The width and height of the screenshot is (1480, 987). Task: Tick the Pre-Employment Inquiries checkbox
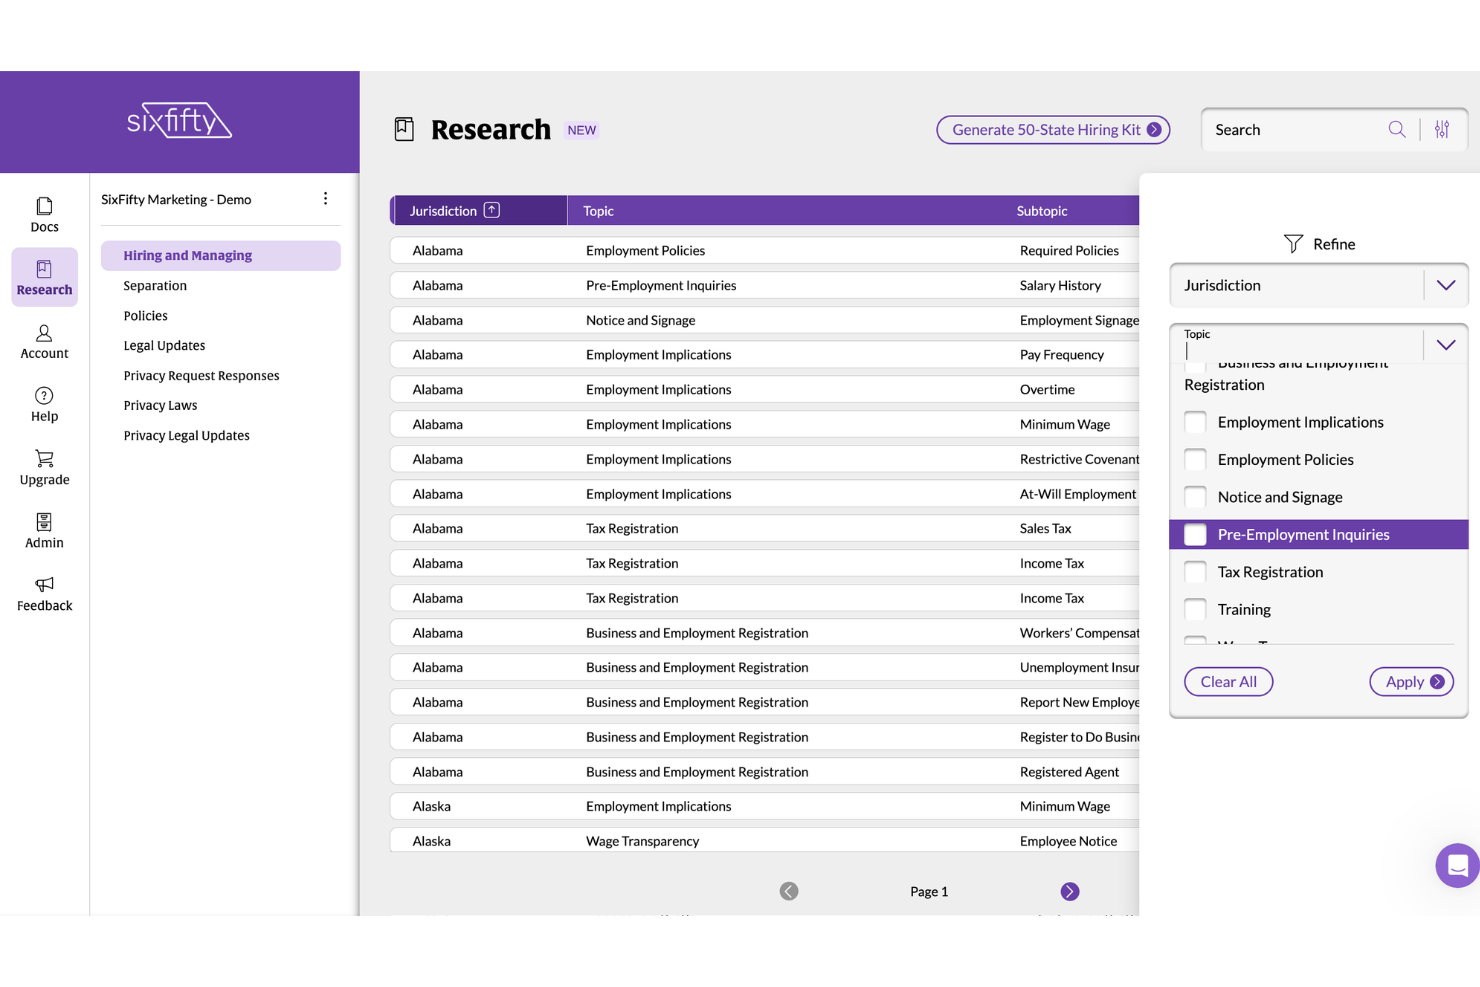[x=1195, y=535]
